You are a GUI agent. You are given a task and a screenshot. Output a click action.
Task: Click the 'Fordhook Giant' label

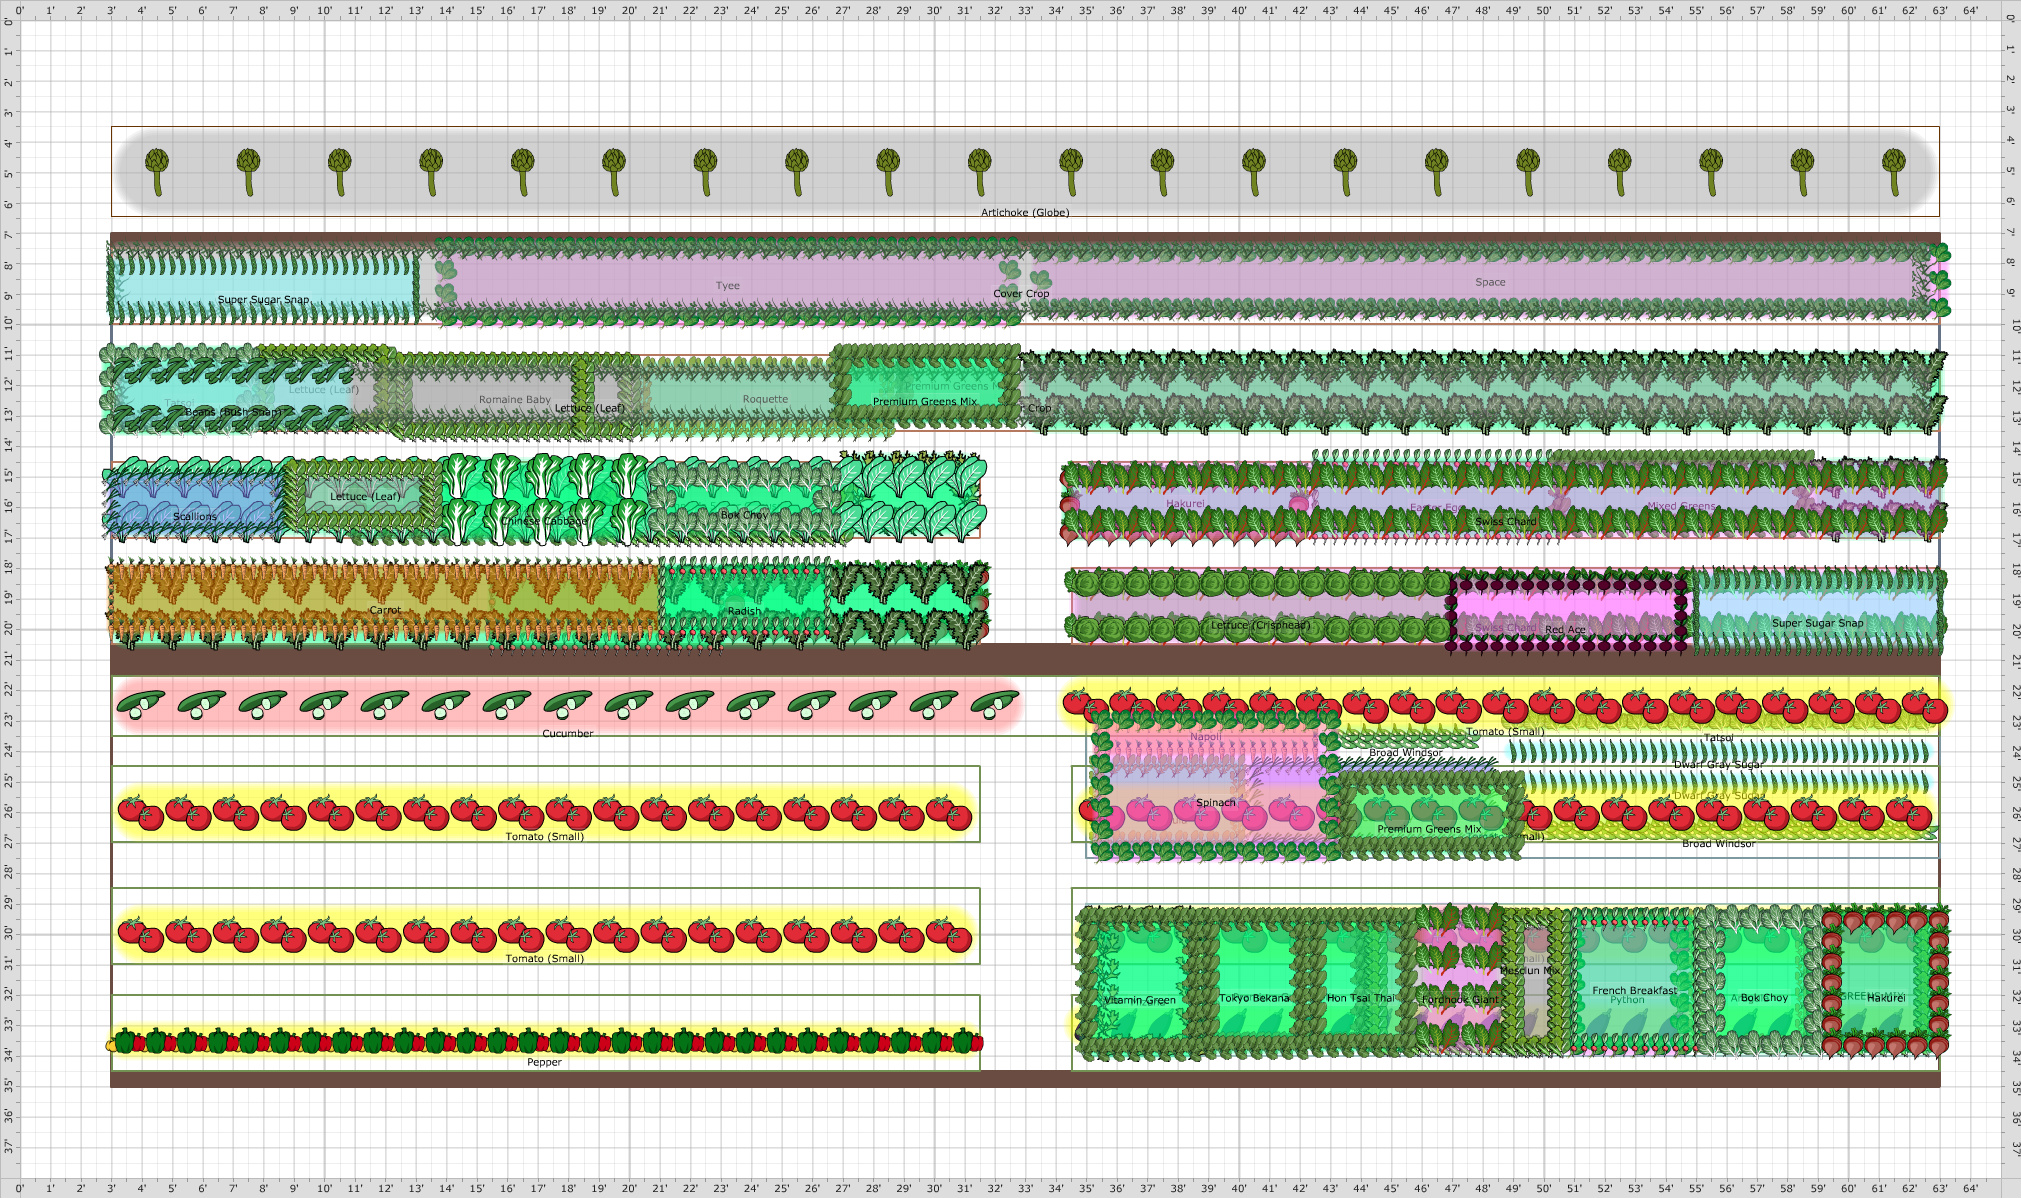point(1460,999)
